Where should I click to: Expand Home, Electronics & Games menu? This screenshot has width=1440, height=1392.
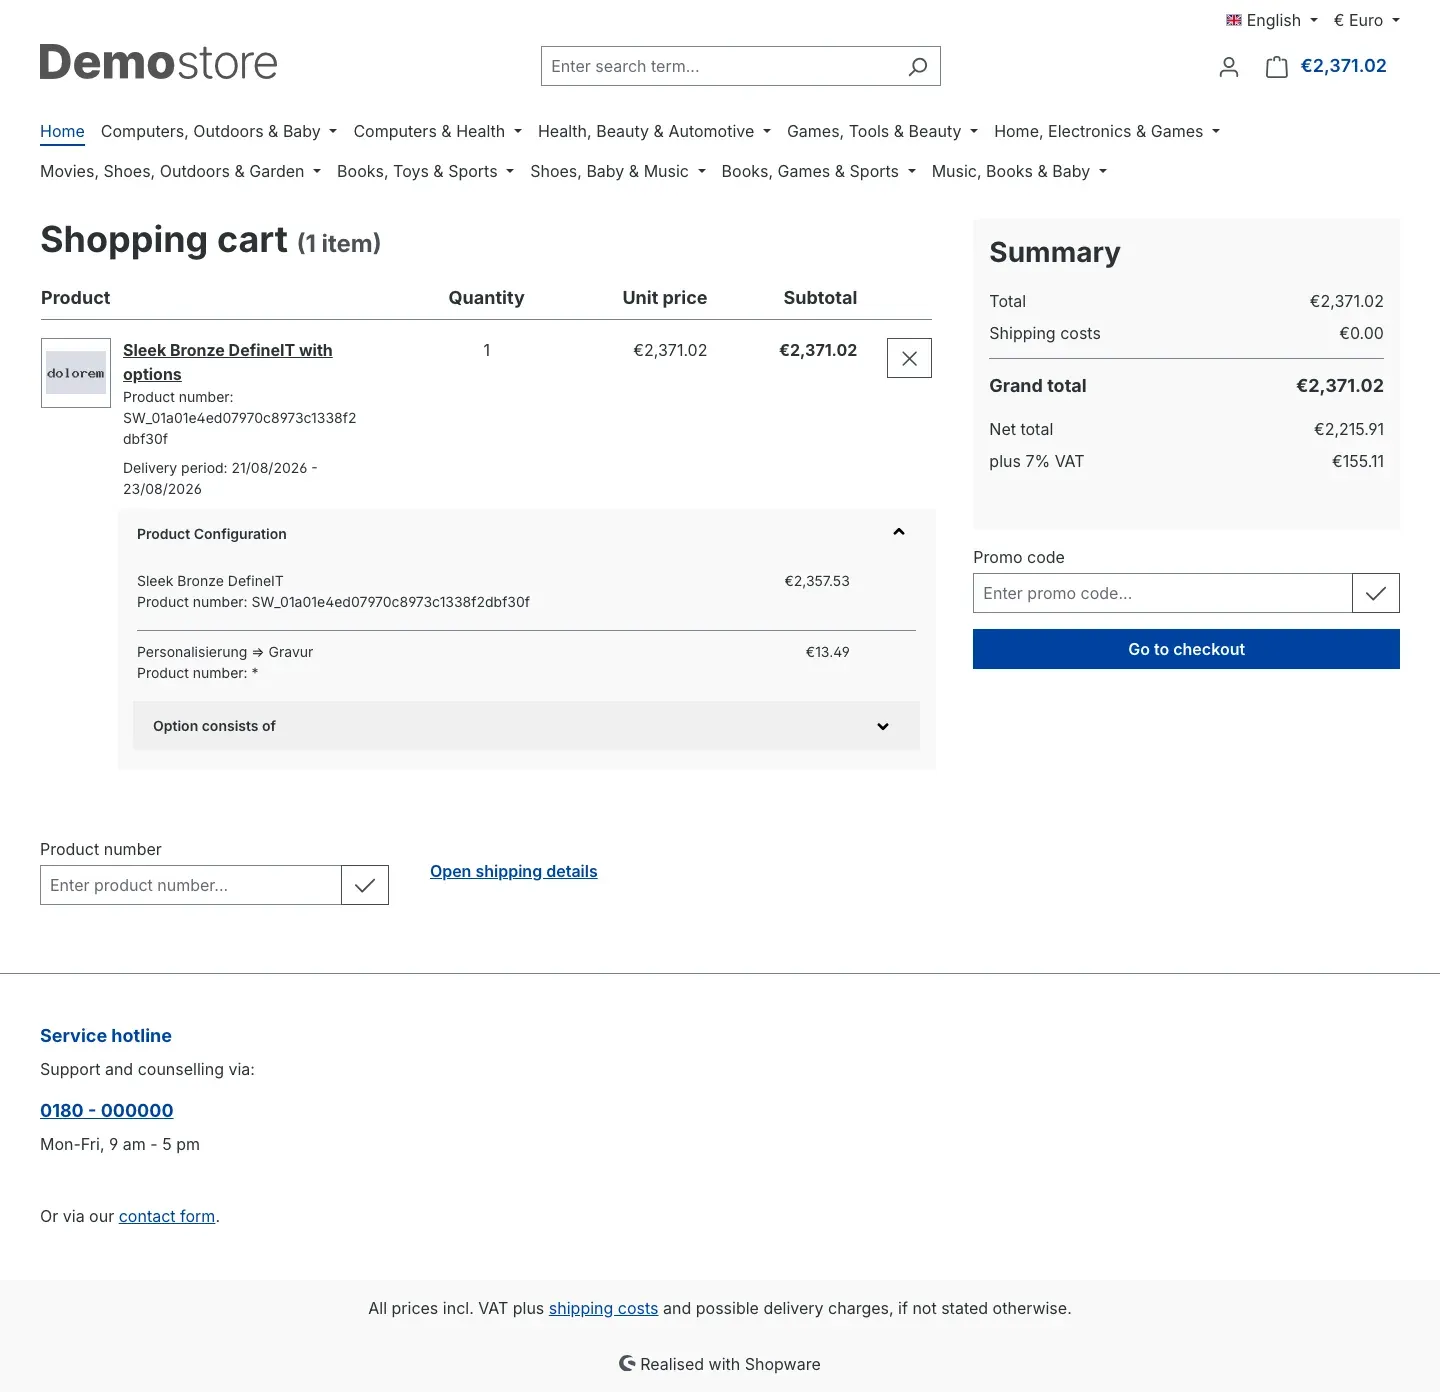click(1107, 131)
